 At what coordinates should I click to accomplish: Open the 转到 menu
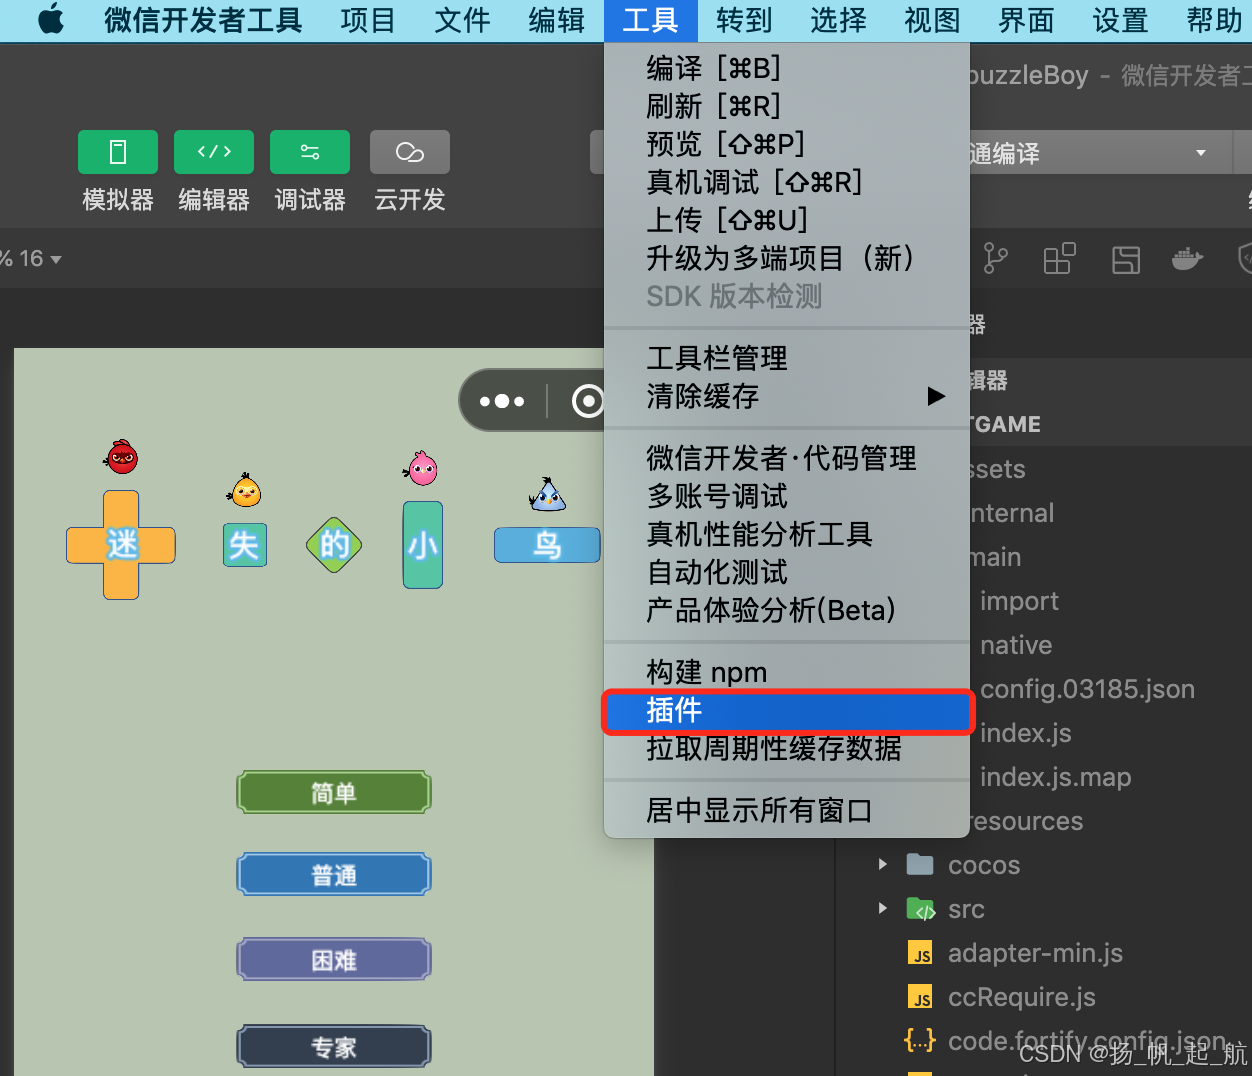tap(744, 20)
